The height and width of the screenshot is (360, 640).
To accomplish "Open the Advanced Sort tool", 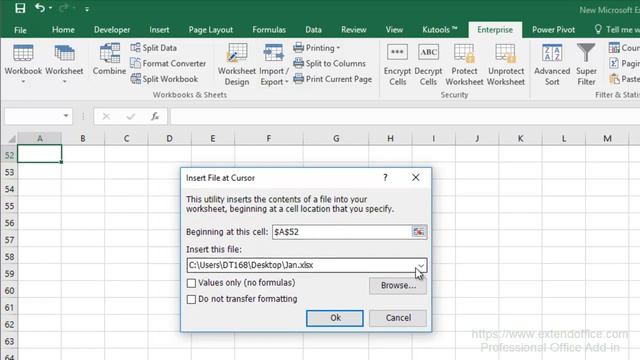I will point(552,65).
